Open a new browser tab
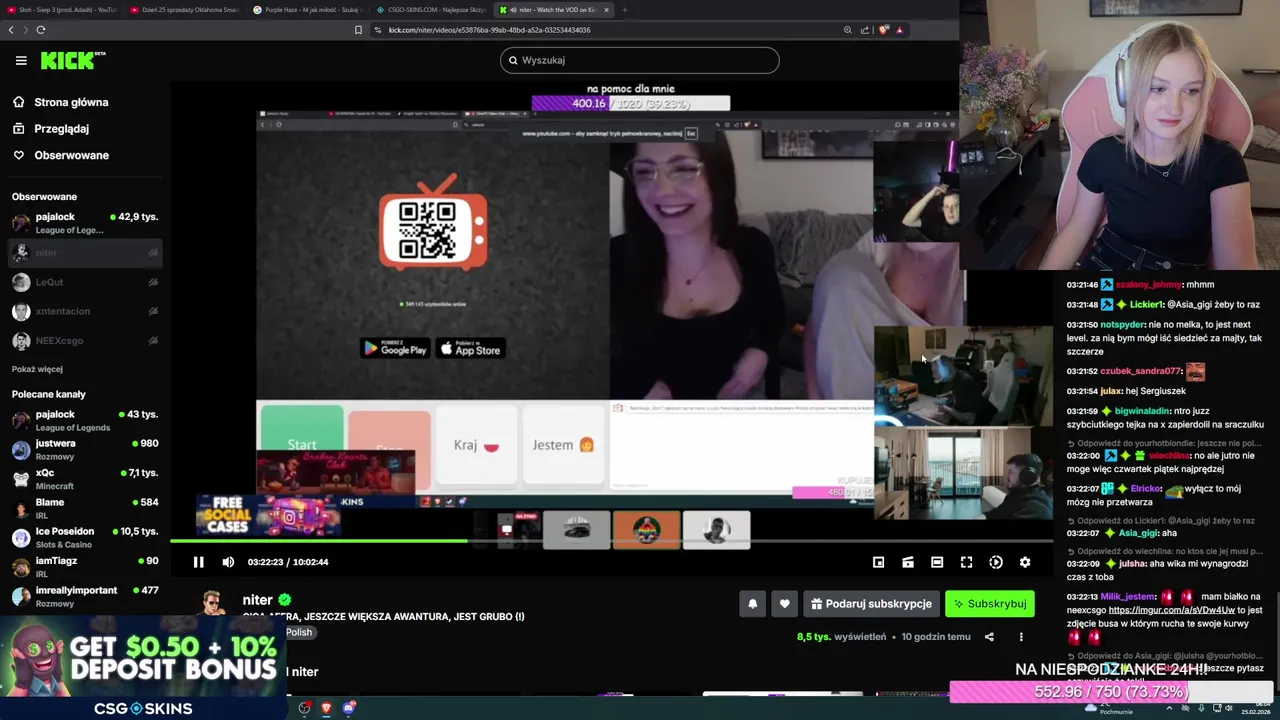The height and width of the screenshot is (720, 1280). pyautogui.click(x=624, y=10)
